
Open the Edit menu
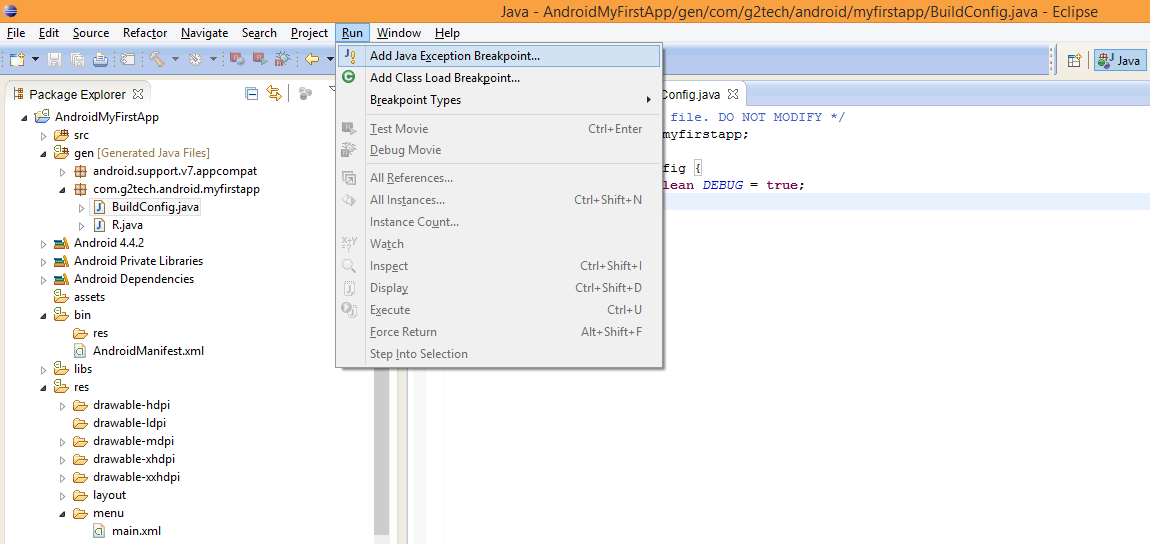(x=49, y=33)
